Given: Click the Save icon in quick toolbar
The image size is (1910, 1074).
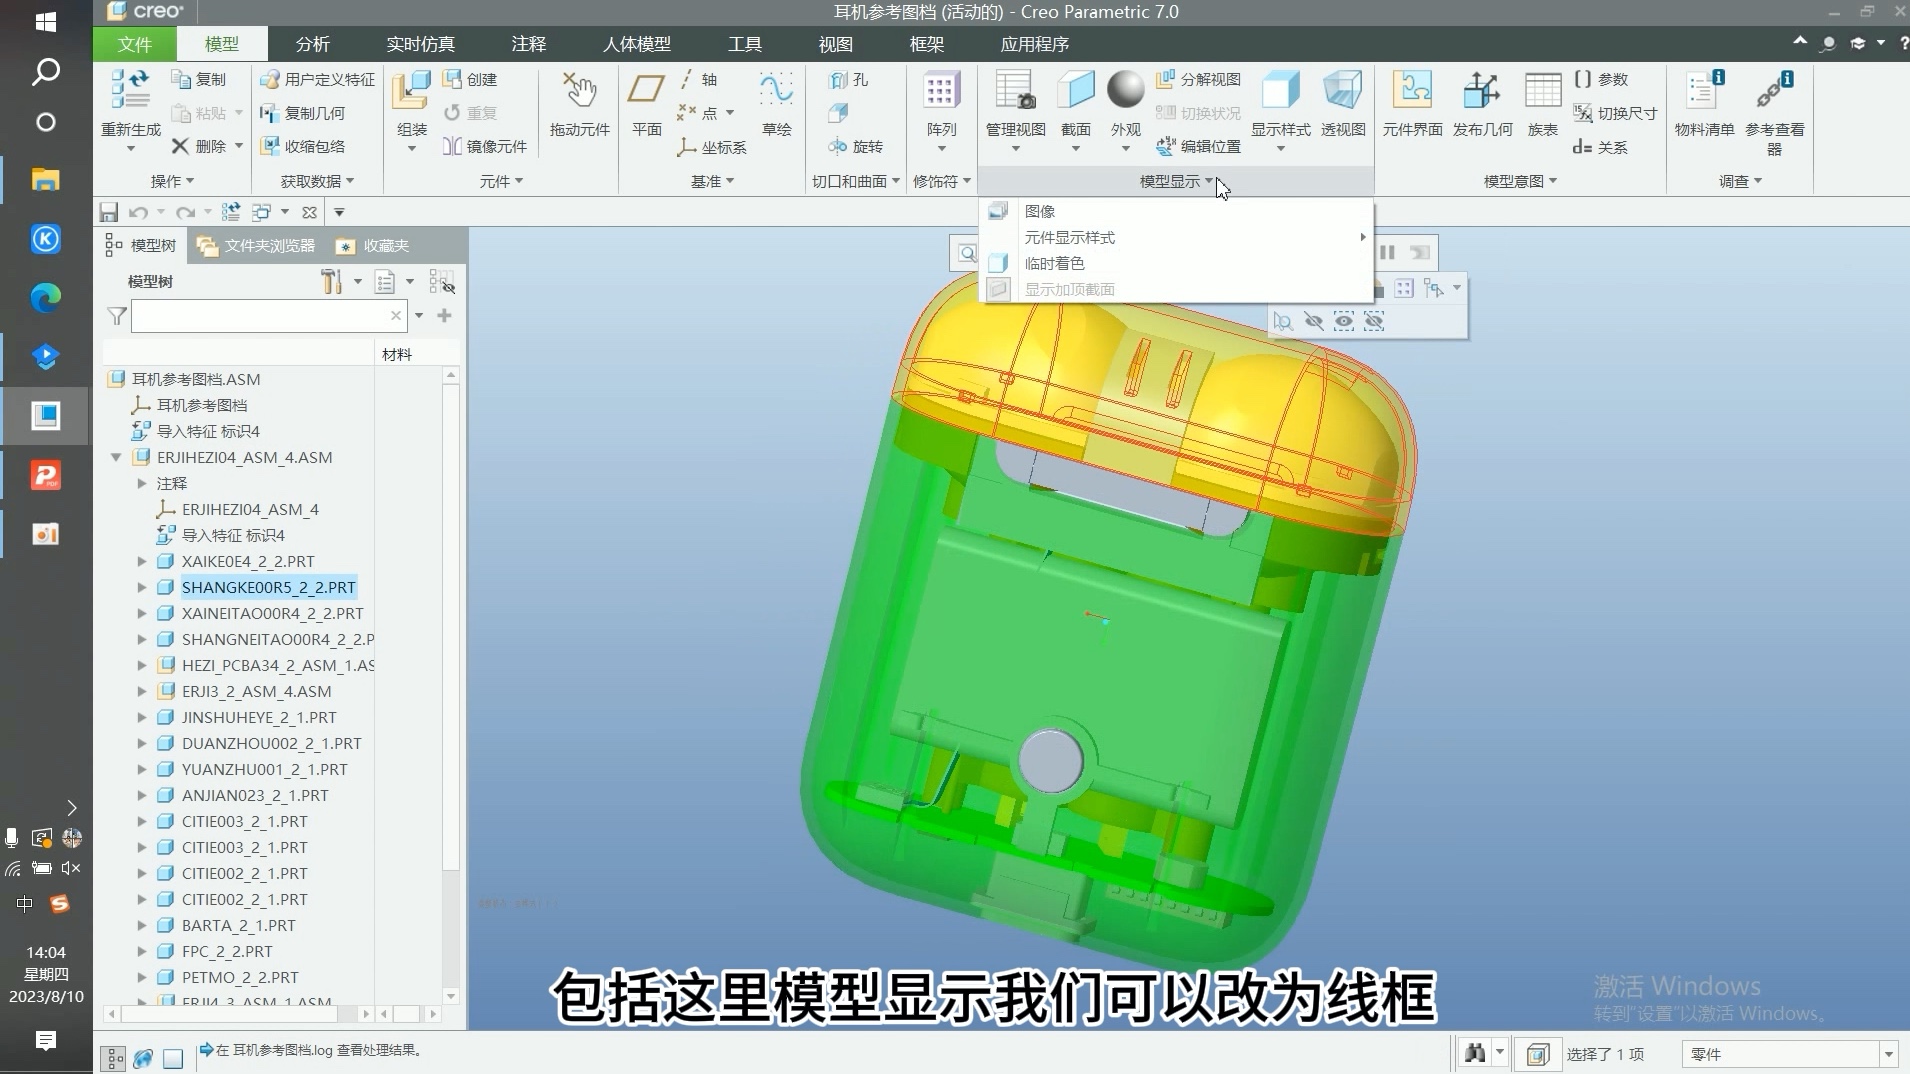Looking at the screenshot, I should click(109, 212).
